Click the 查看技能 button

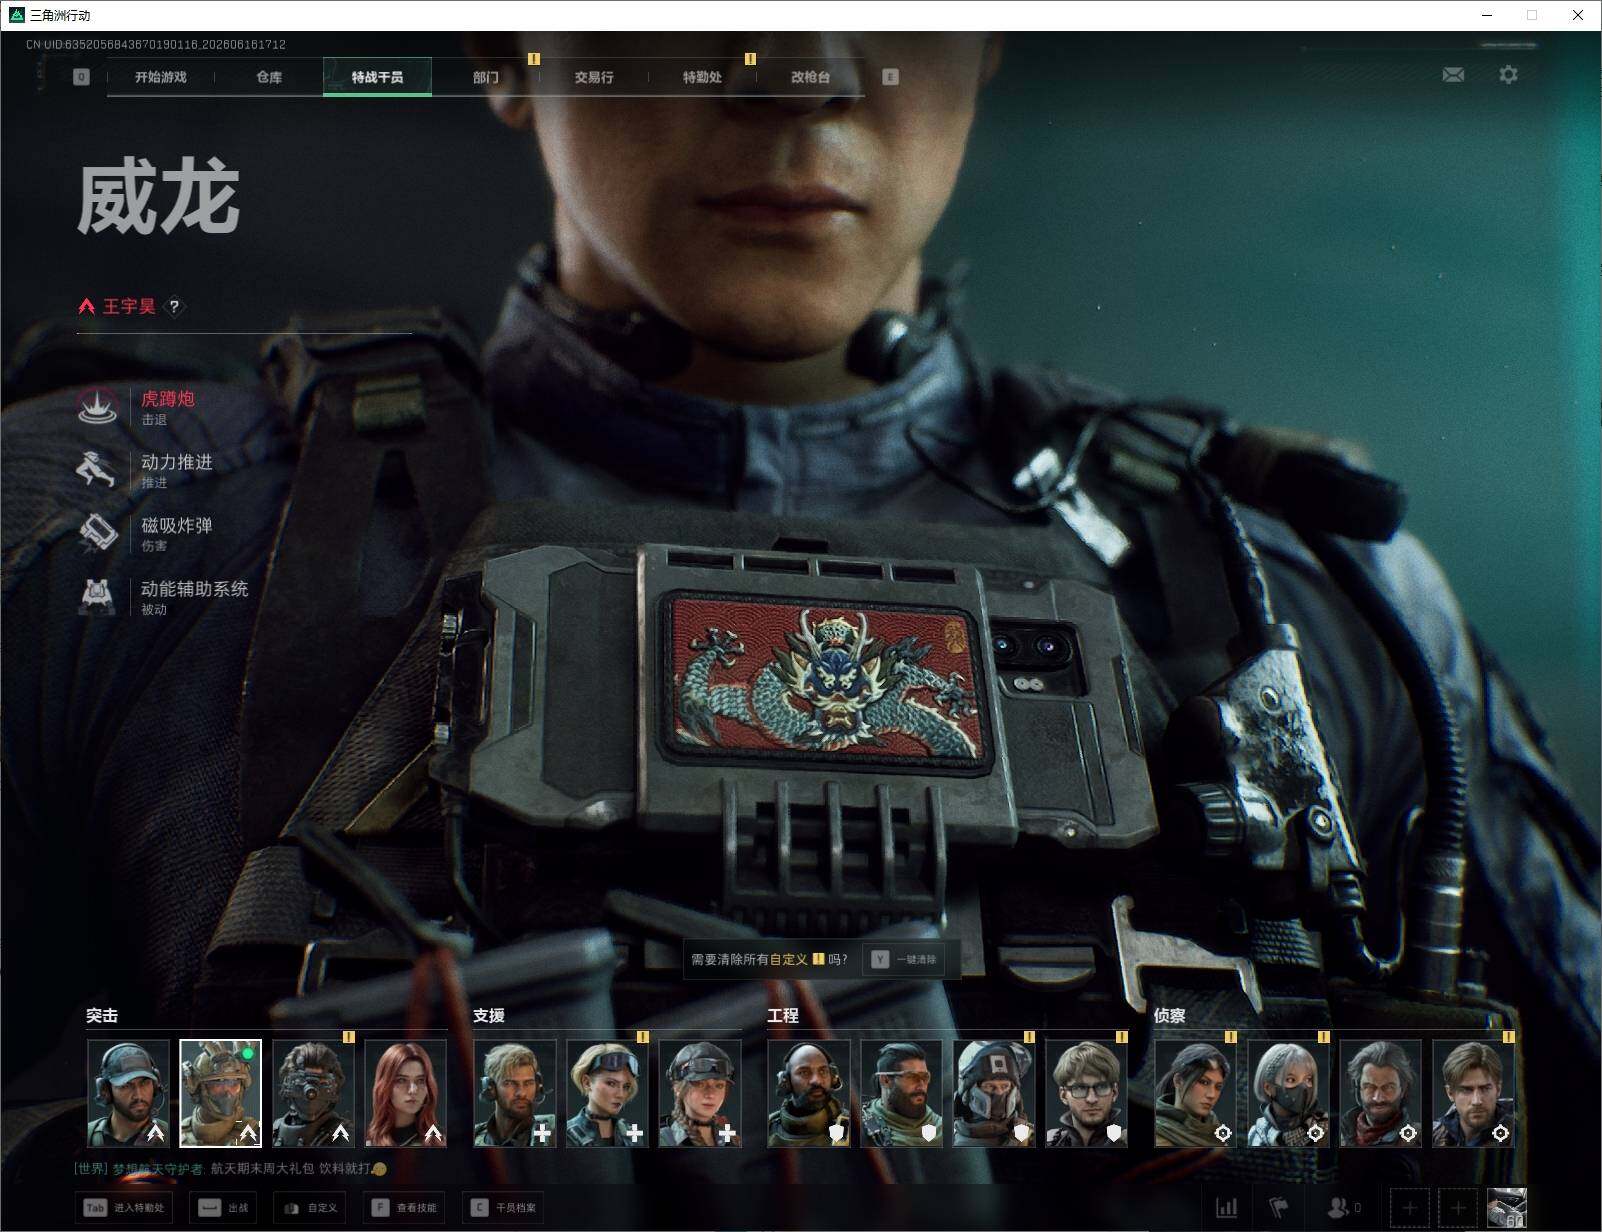(404, 1208)
